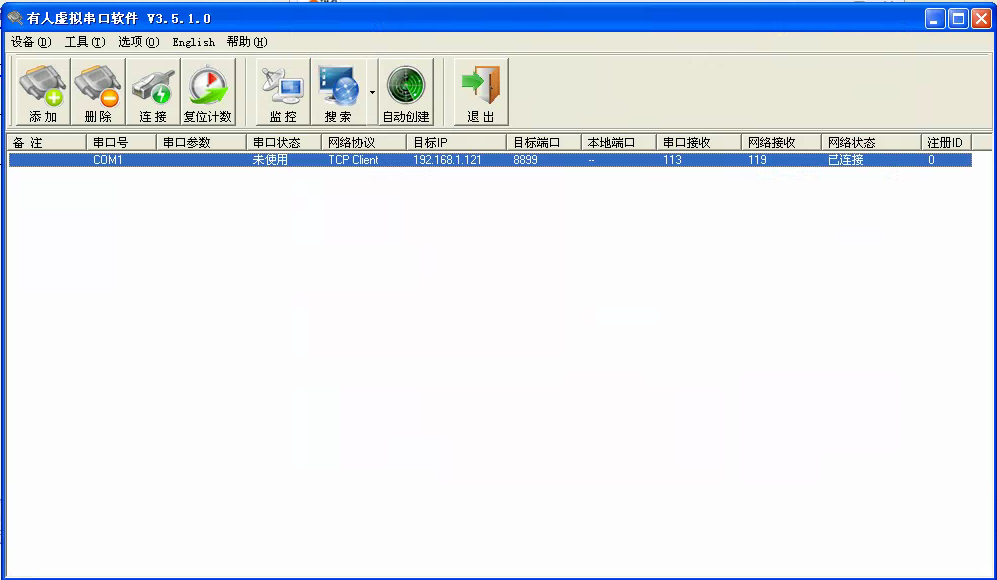This screenshot has height=580, width=997.
Task: Click the 串口状态 column header
Action: (x=284, y=142)
